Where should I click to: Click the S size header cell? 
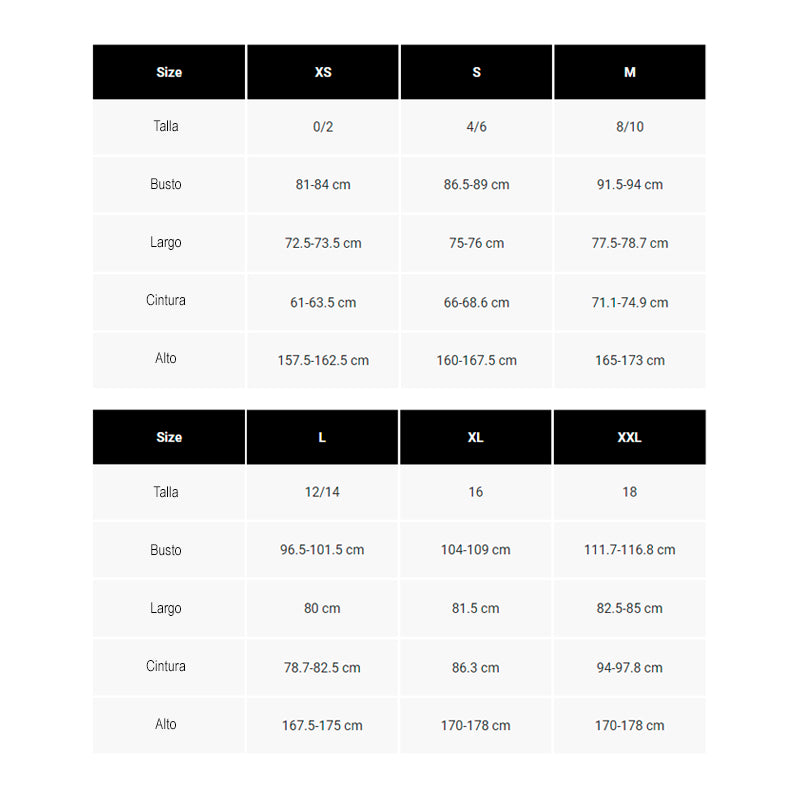coord(476,72)
